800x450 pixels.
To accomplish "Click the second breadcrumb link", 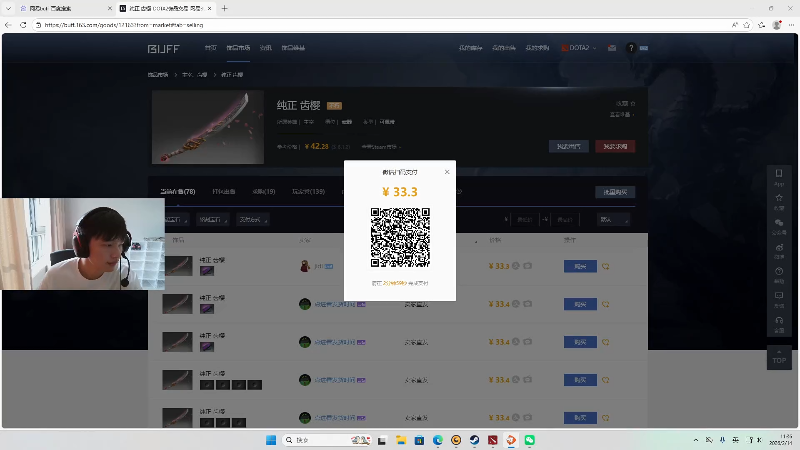I will [x=194, y=74].
